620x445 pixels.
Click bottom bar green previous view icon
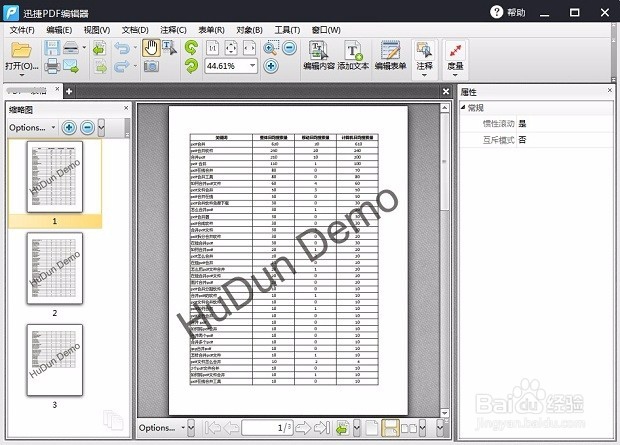(x=342, y=428)
